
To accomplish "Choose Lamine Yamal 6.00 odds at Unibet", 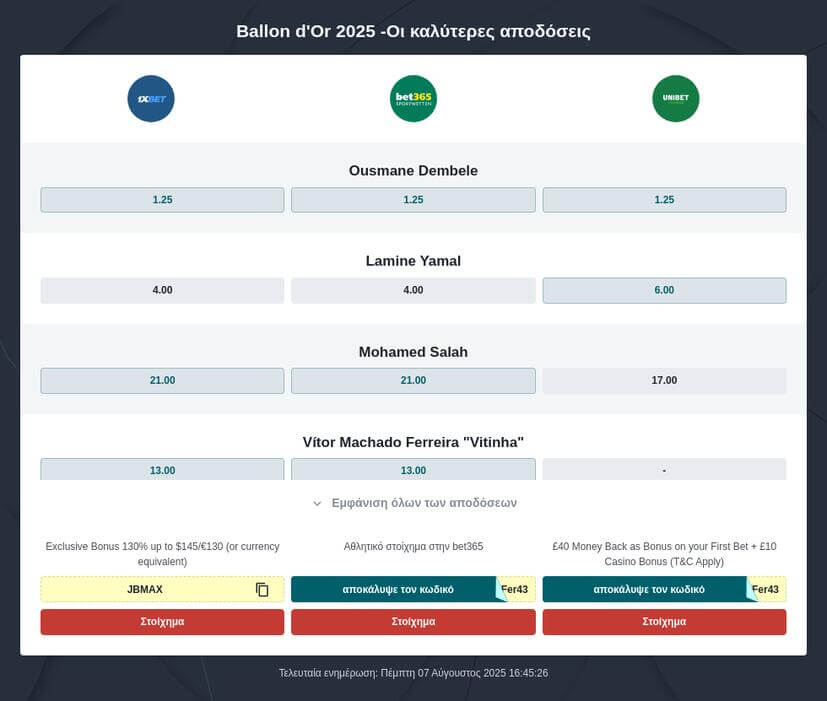I will (x=664, y=290).
